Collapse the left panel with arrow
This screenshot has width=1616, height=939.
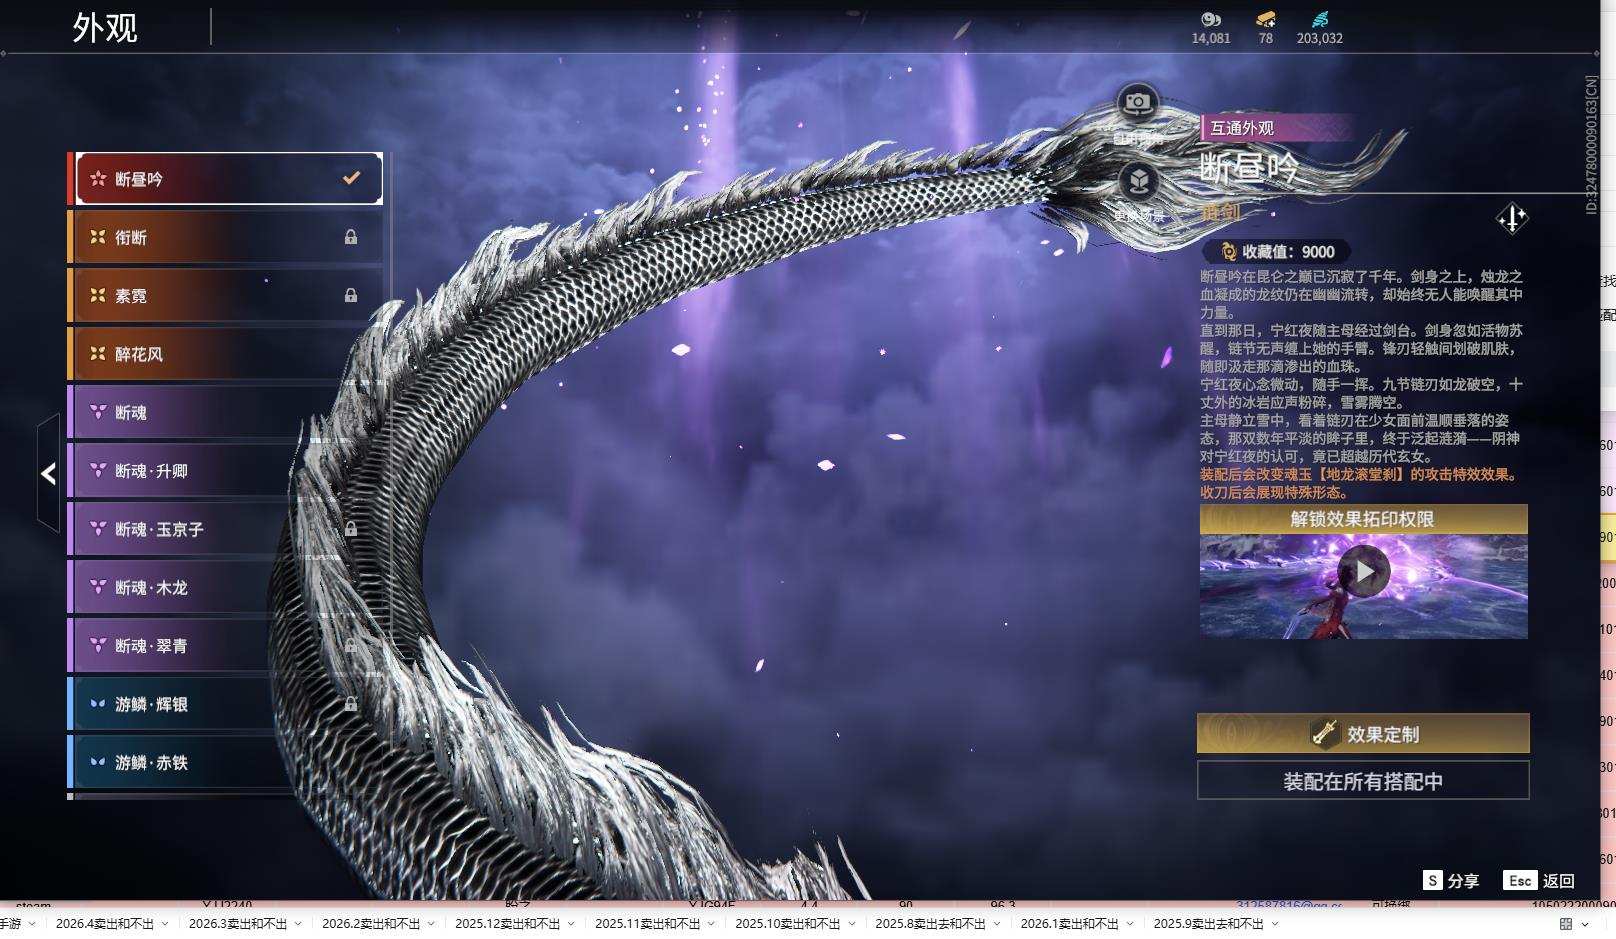pyautogui.click(x=48, y=473)
